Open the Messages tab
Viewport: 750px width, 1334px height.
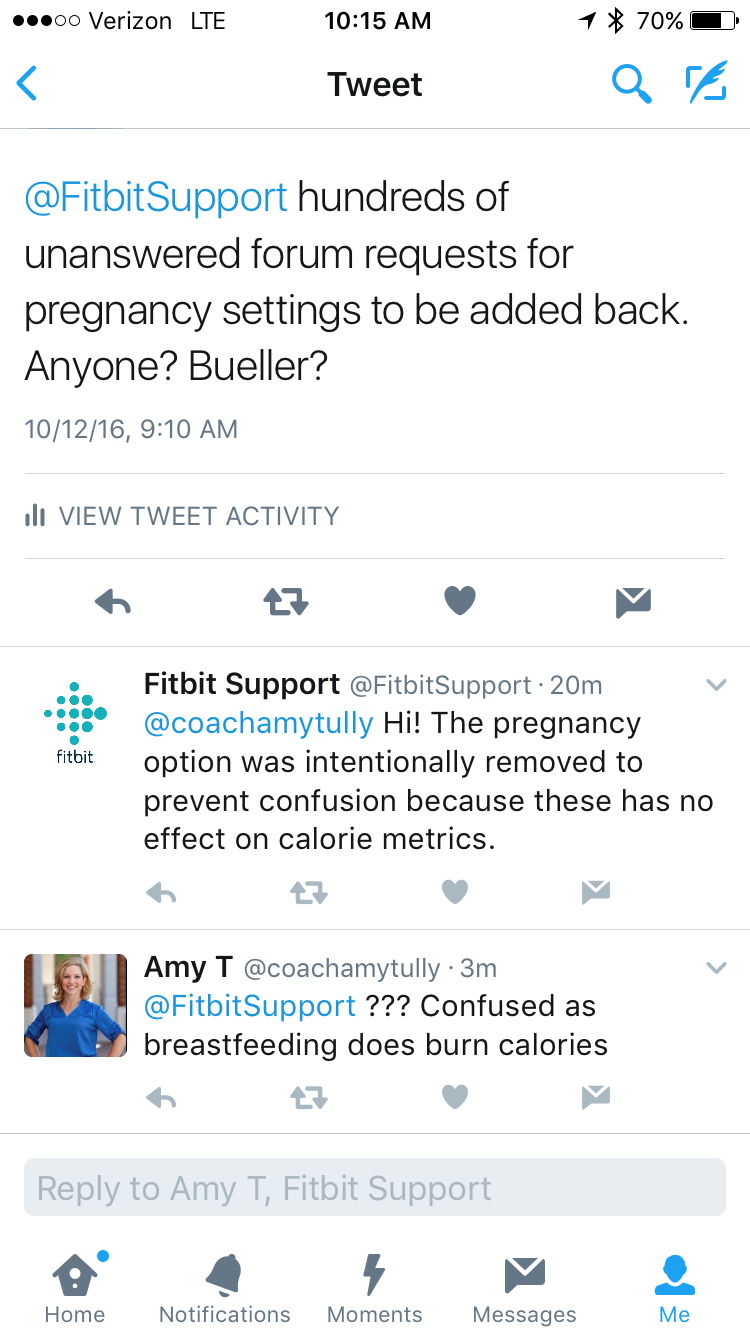pyautogui.click(x=525, y=1288)
